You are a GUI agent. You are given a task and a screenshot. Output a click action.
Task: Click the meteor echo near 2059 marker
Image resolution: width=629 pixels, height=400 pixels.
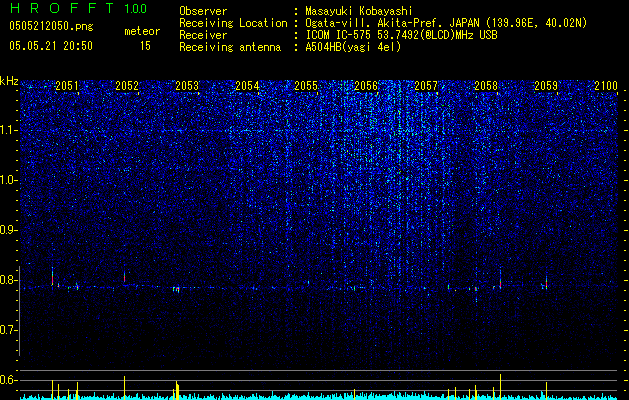[546, 282]
